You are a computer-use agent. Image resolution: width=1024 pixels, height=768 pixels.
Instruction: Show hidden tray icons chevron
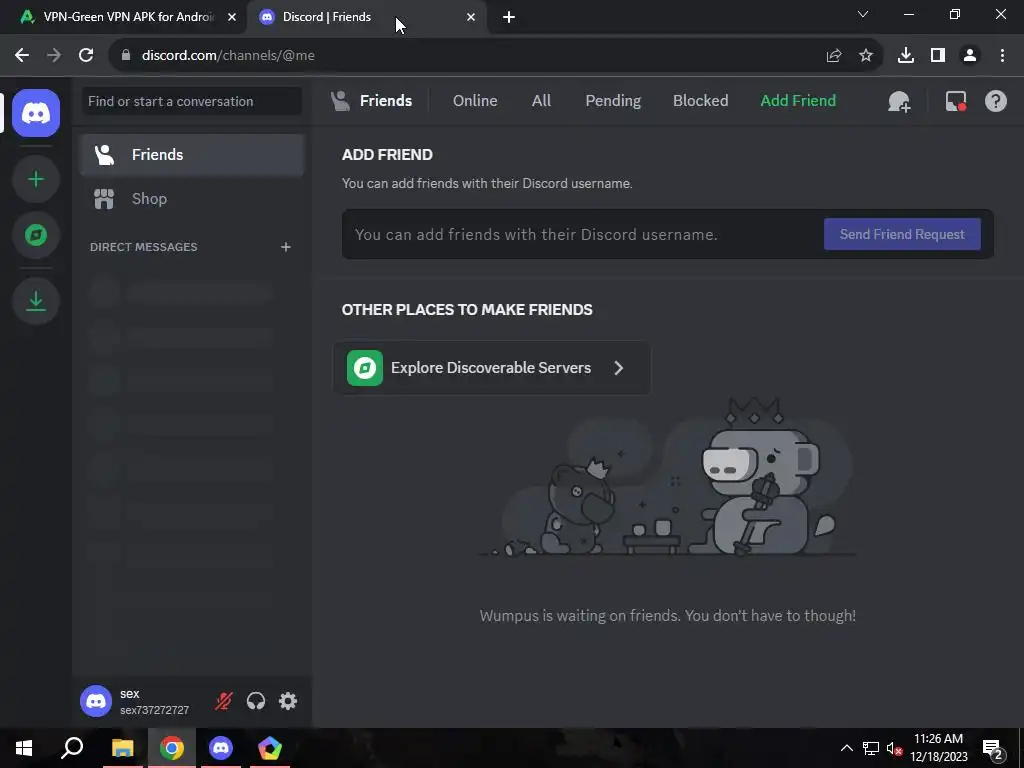click(846, 748)
